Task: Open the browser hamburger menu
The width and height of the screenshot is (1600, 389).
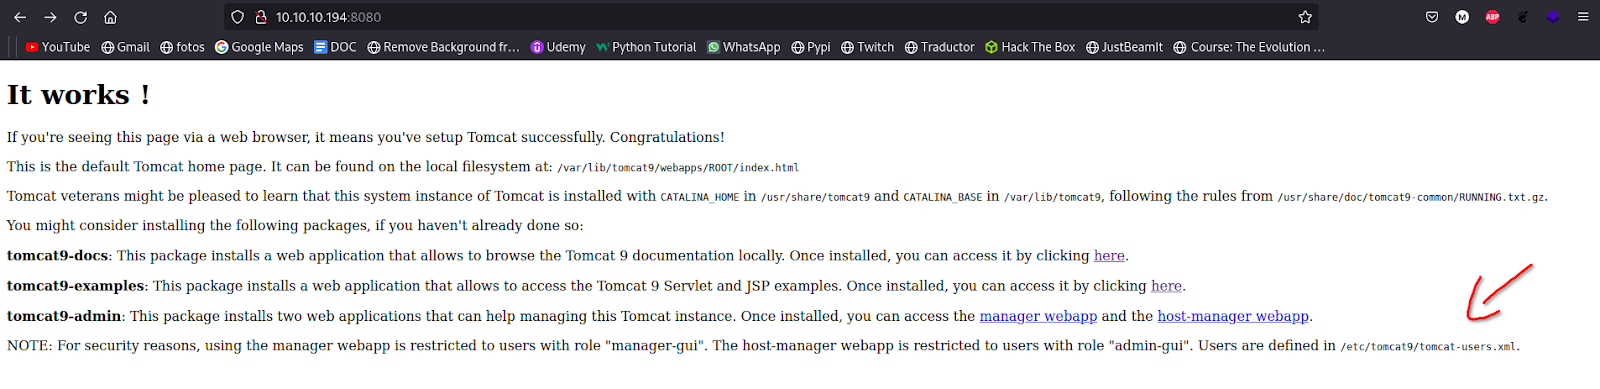Action: 1583,17
